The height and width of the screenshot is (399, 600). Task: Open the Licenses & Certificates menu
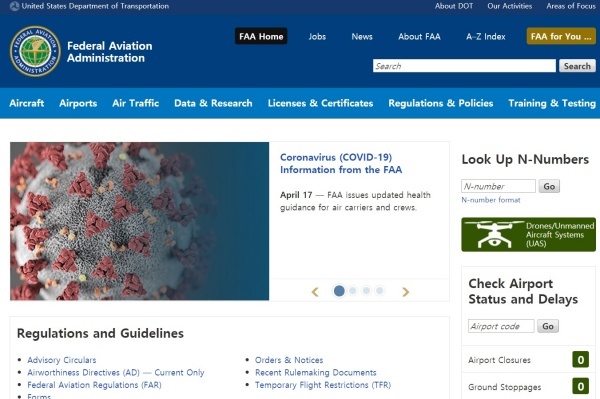(x=320, y=103)
